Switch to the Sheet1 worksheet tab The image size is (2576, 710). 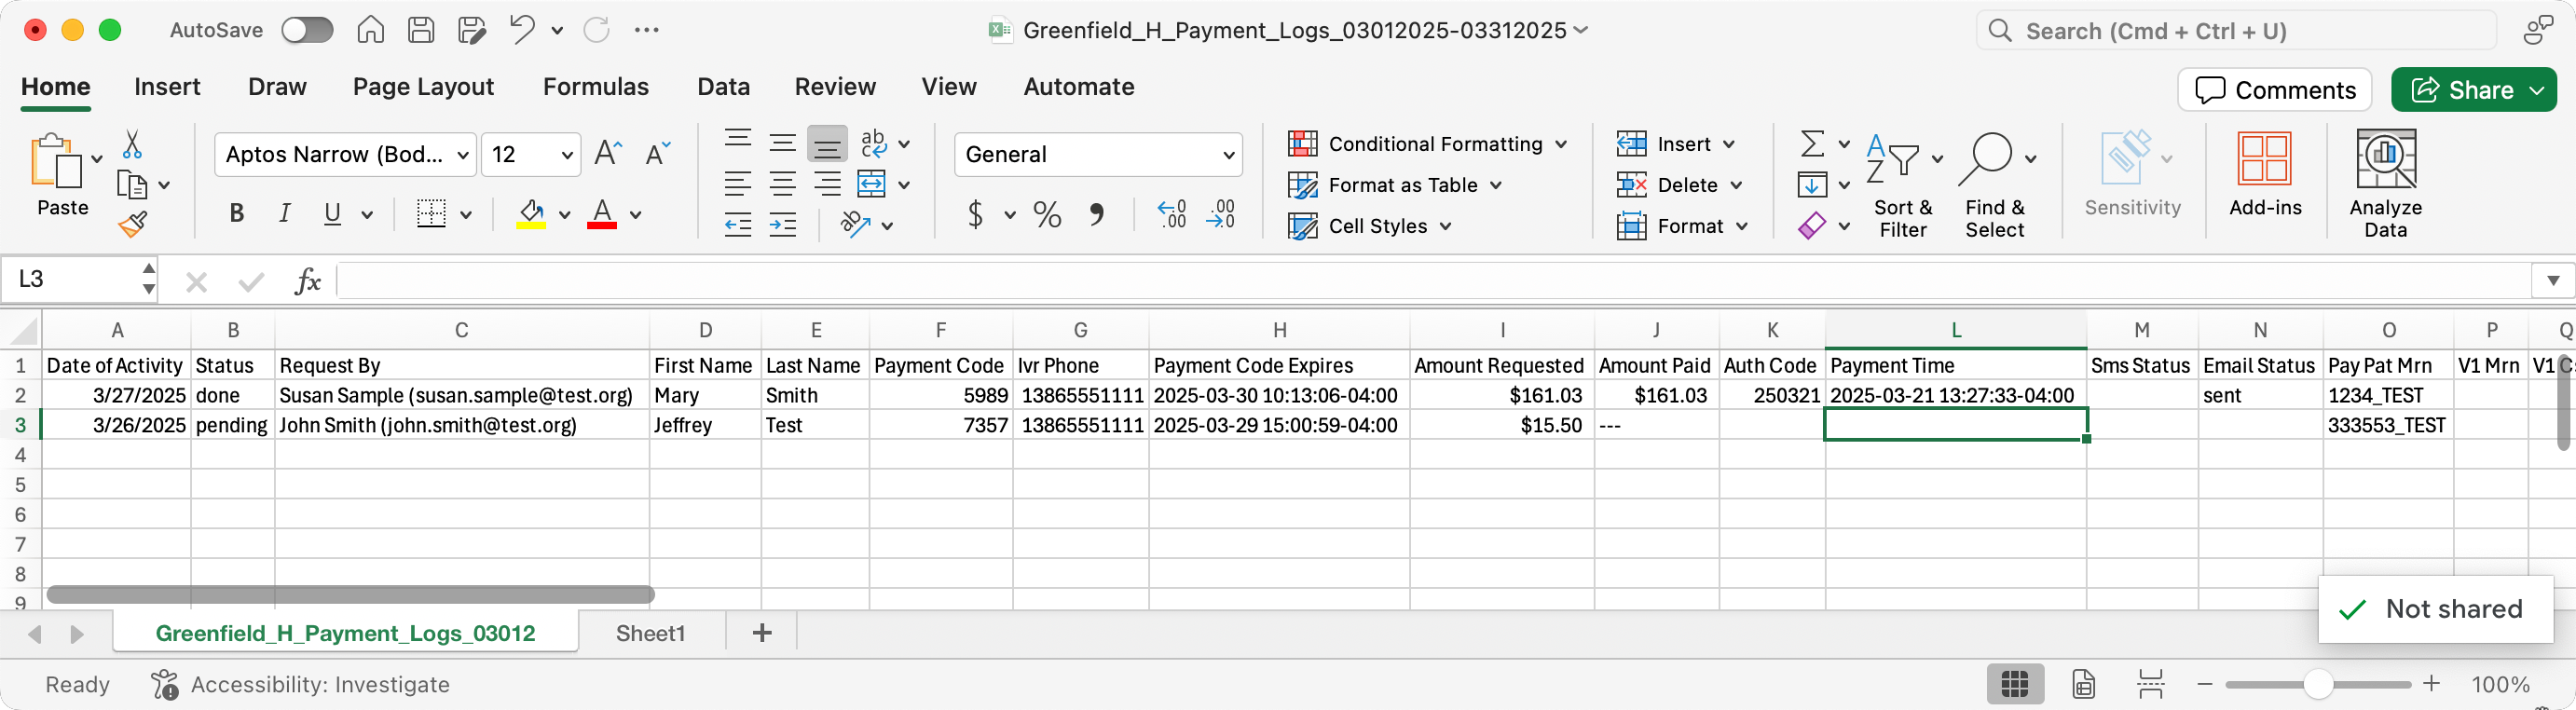pos(650,633)
